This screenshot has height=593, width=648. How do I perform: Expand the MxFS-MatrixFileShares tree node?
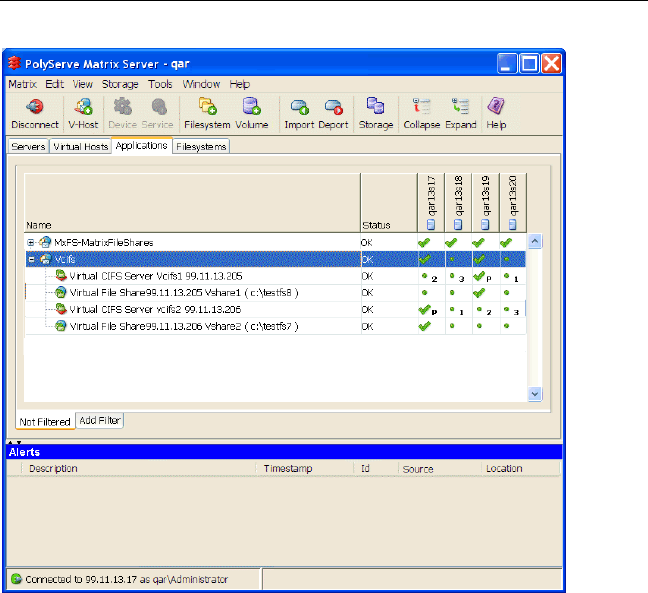pos(31,242)
